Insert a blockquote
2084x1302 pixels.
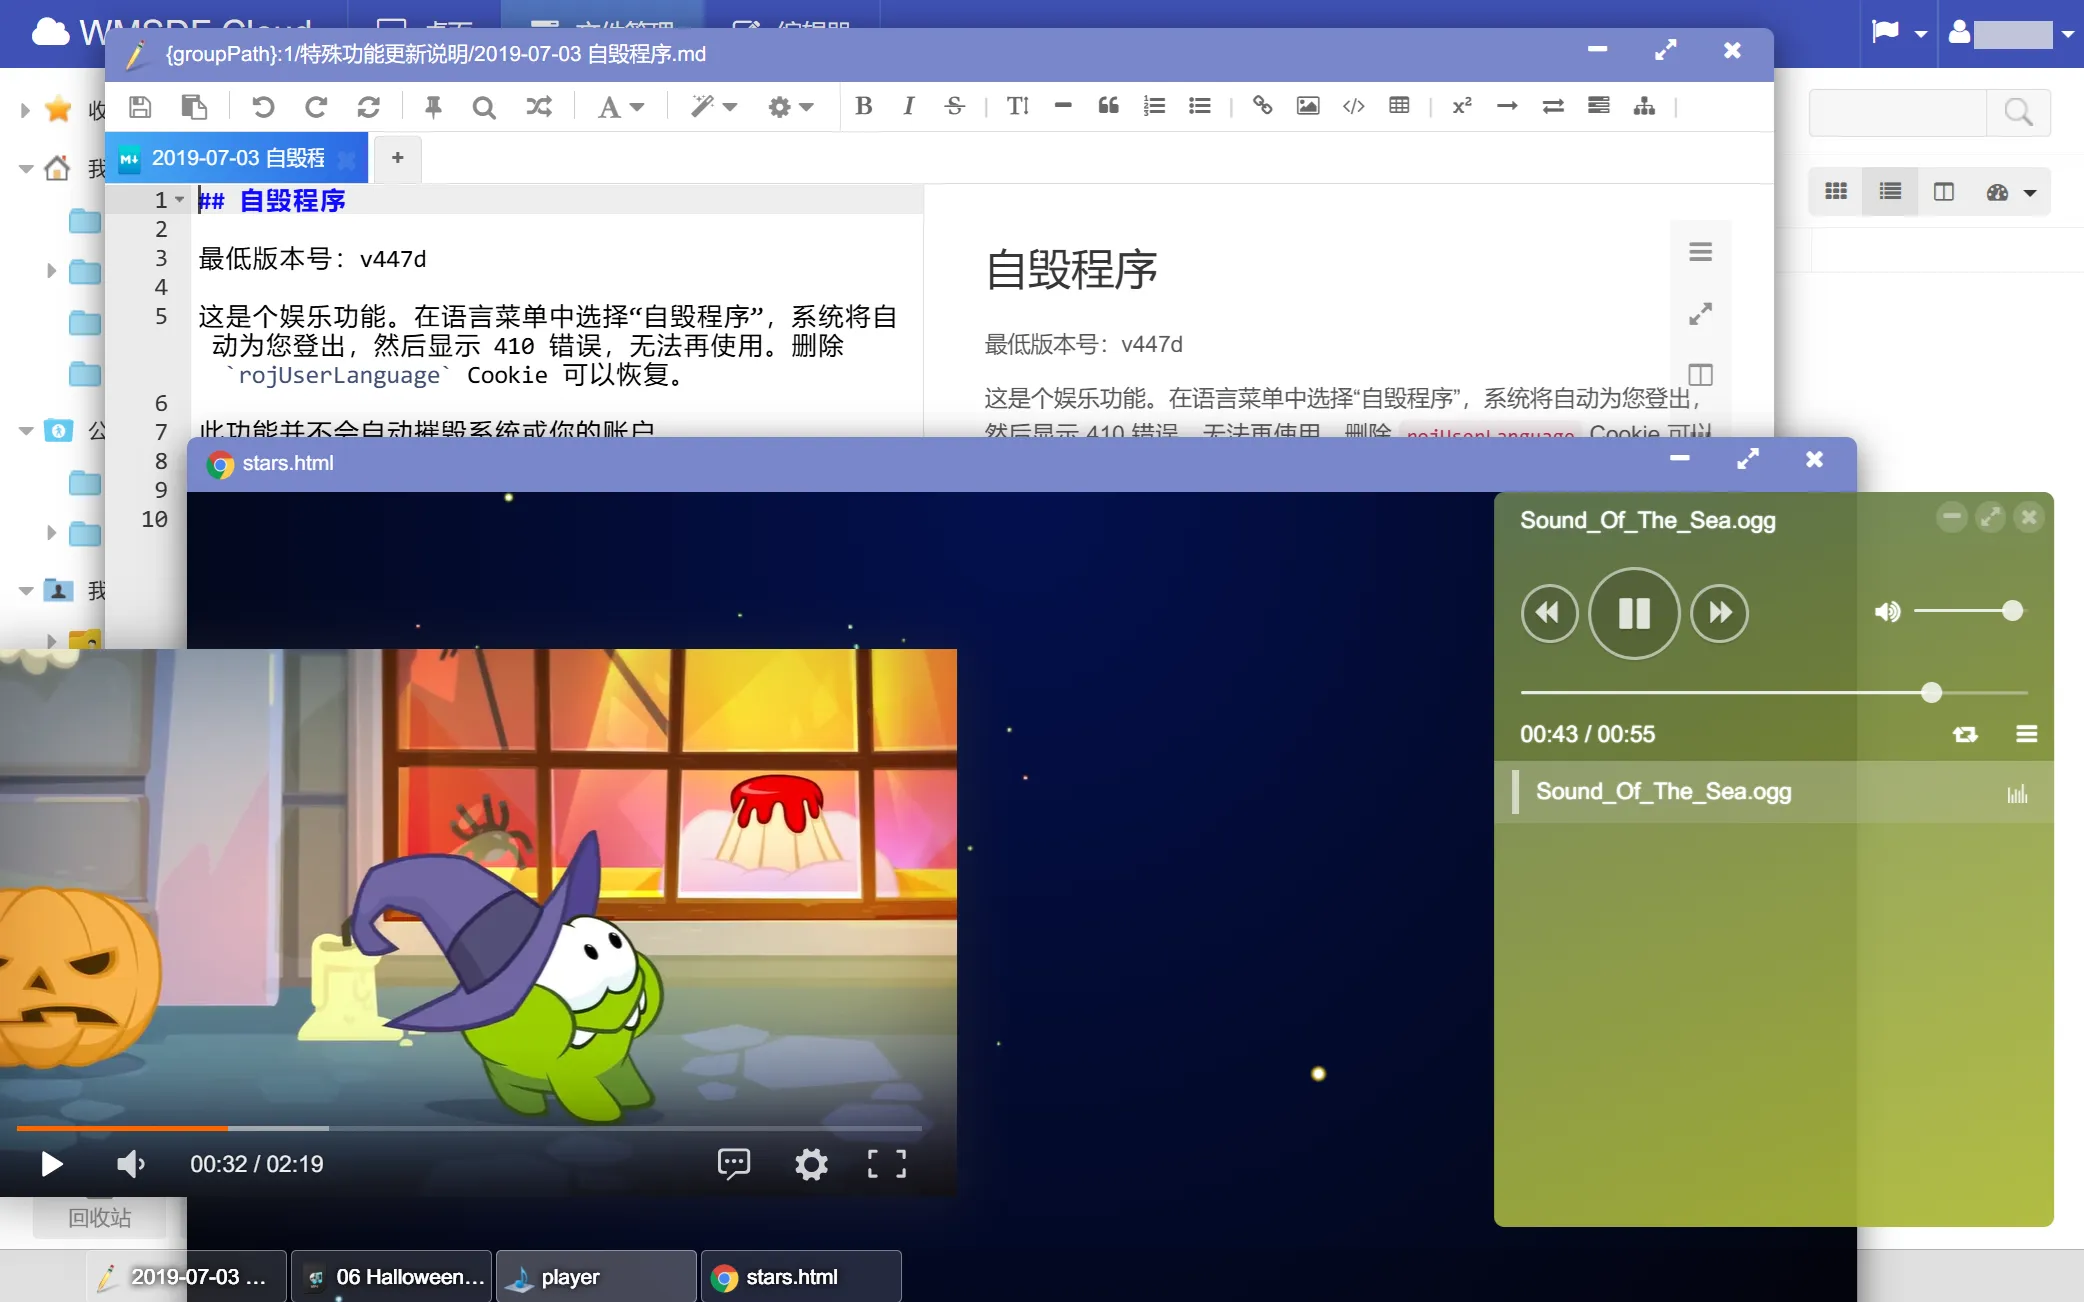coord(1108,106)
